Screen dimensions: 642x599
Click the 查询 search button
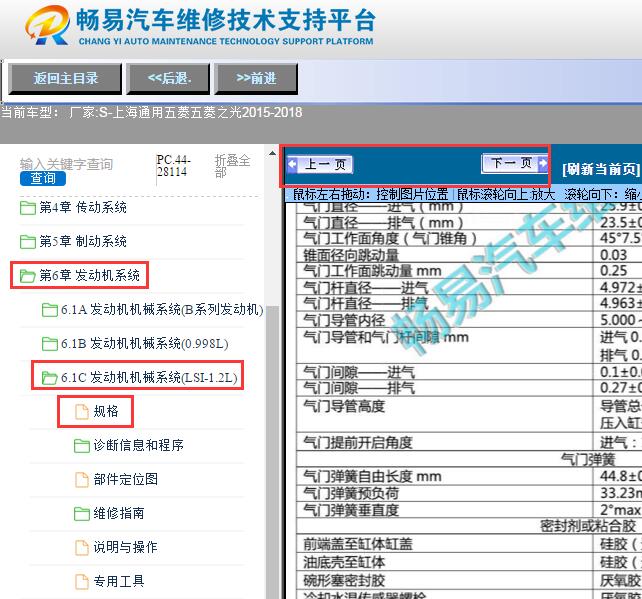pyautogui.click(x=43, y=178)
